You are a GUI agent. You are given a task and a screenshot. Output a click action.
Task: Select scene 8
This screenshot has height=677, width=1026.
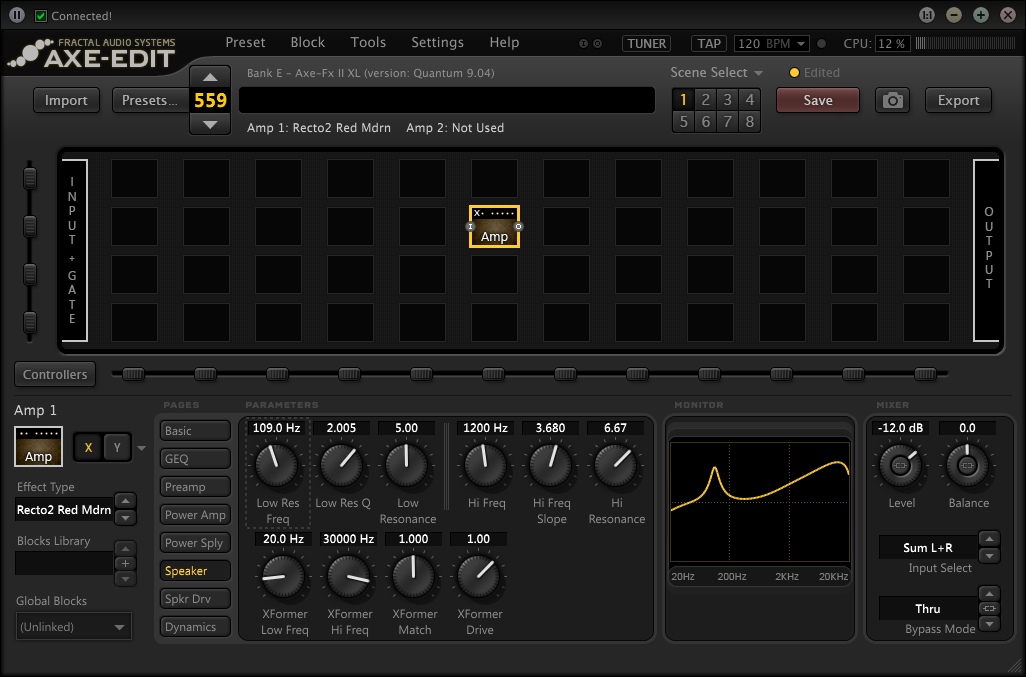click(x=750, y=122)
